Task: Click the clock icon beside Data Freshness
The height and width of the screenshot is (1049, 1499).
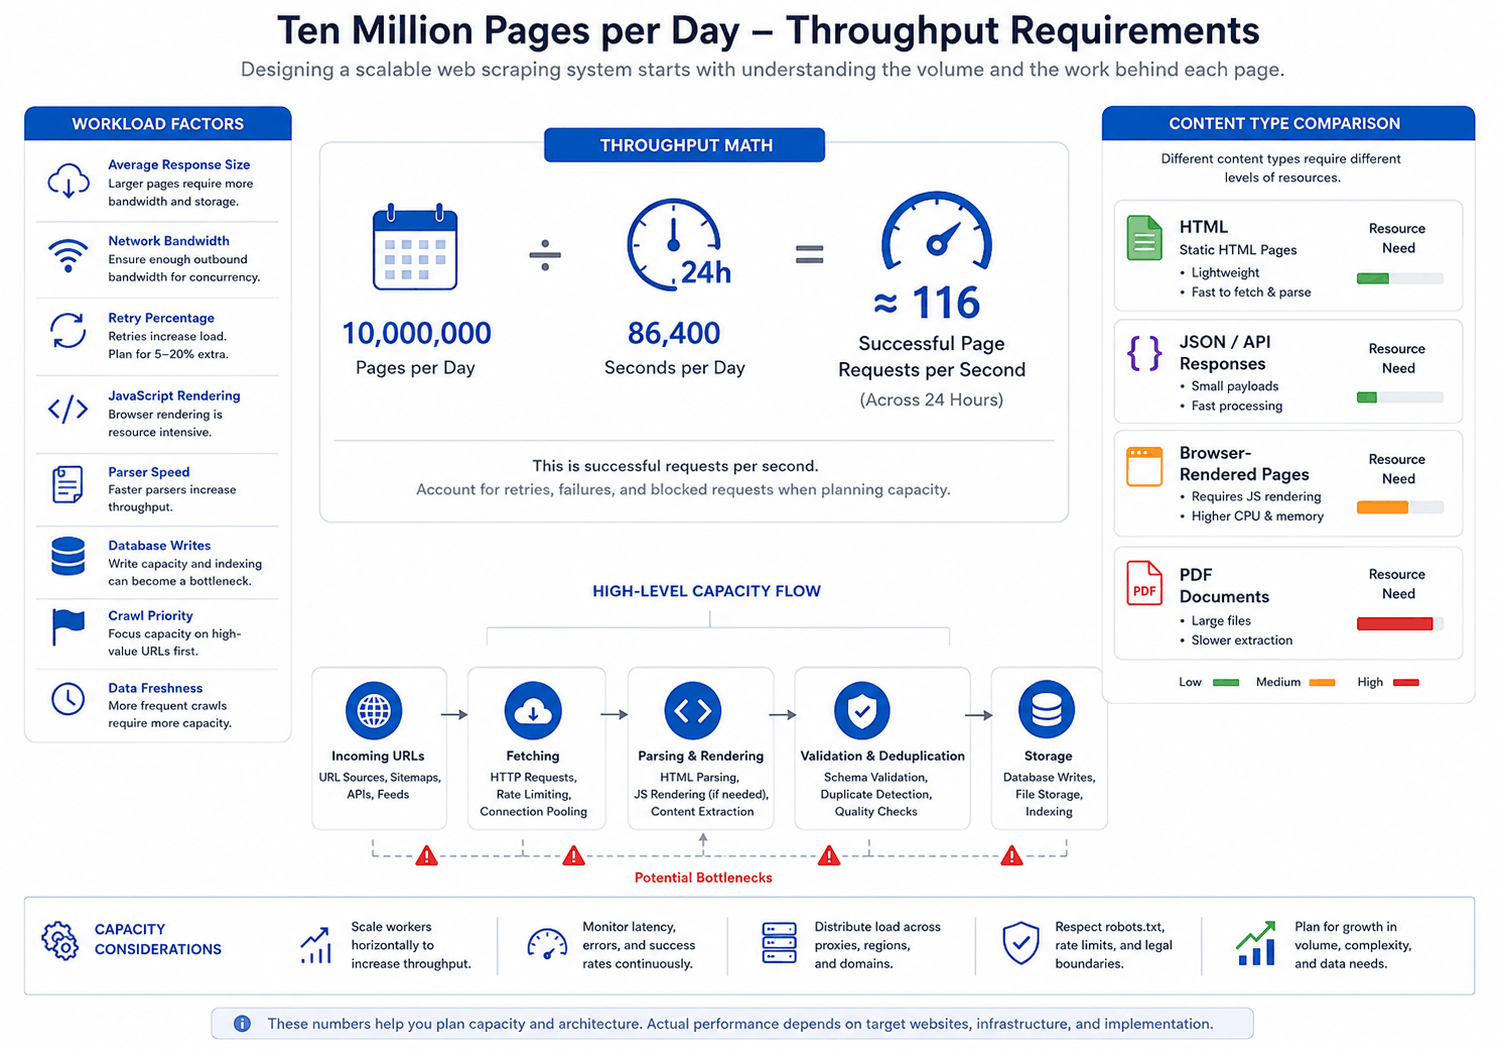Action: point(68,699)
